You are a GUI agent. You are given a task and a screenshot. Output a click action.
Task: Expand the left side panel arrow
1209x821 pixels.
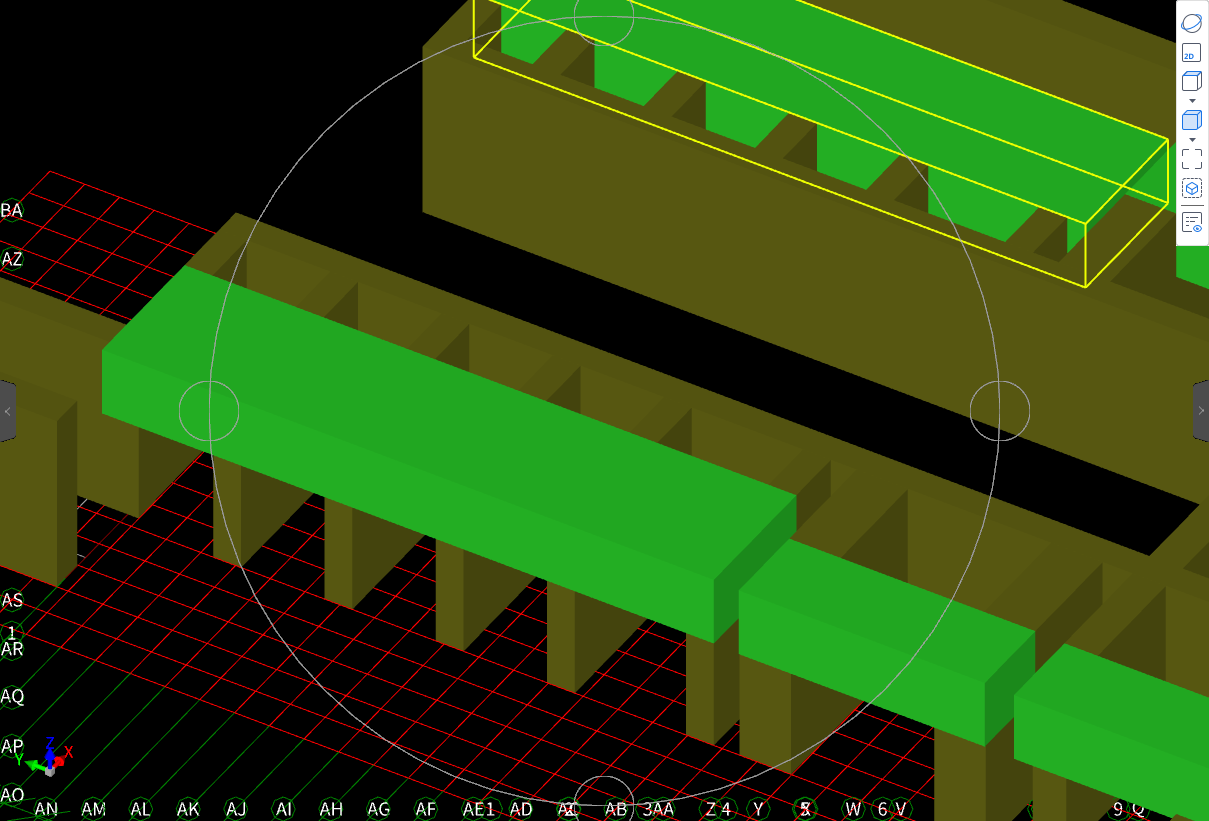(7, 410)
